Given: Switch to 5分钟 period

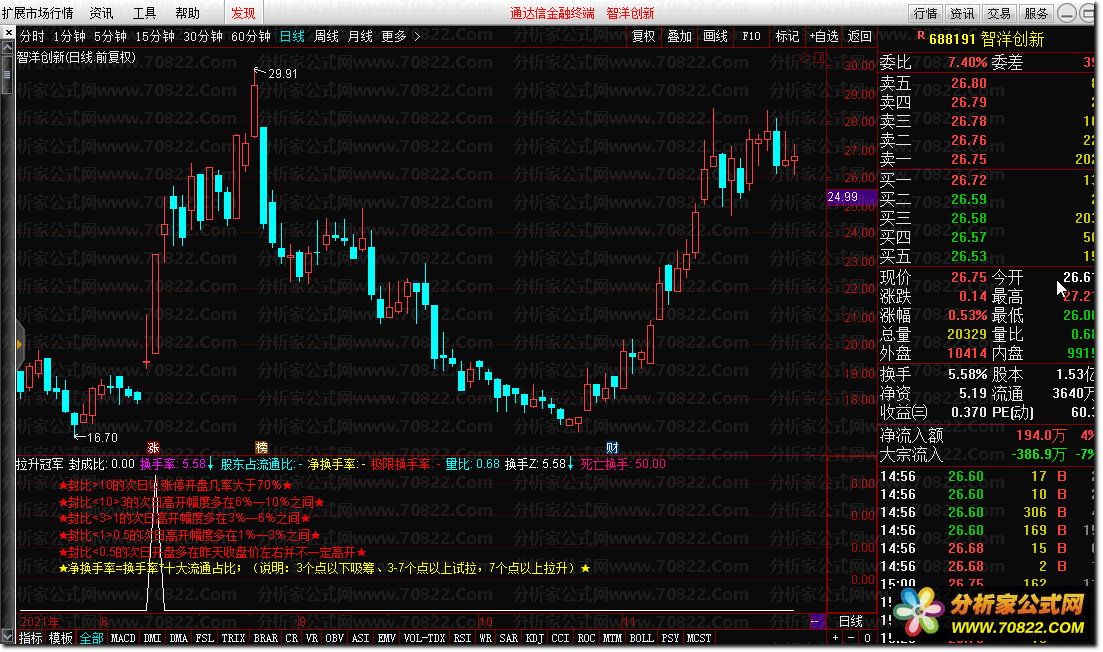Looking at the screenshot, I should click(x=110, y=37).
